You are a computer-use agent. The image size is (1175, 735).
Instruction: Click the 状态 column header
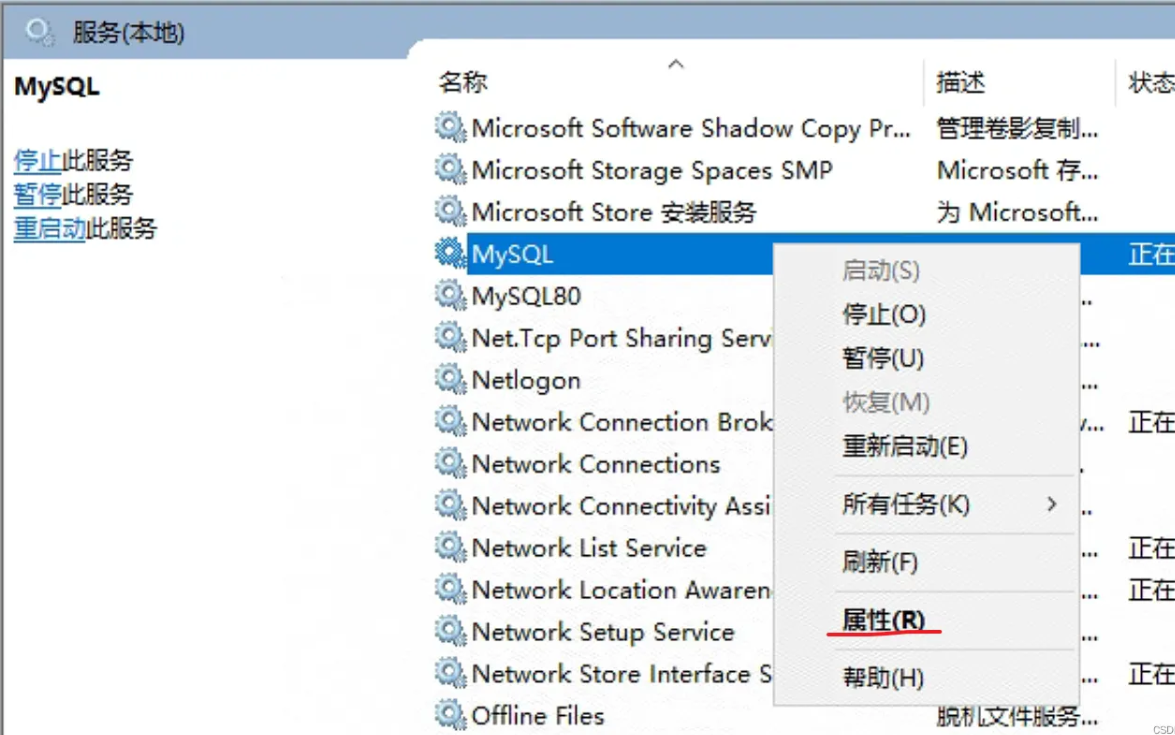[1151, 82]
